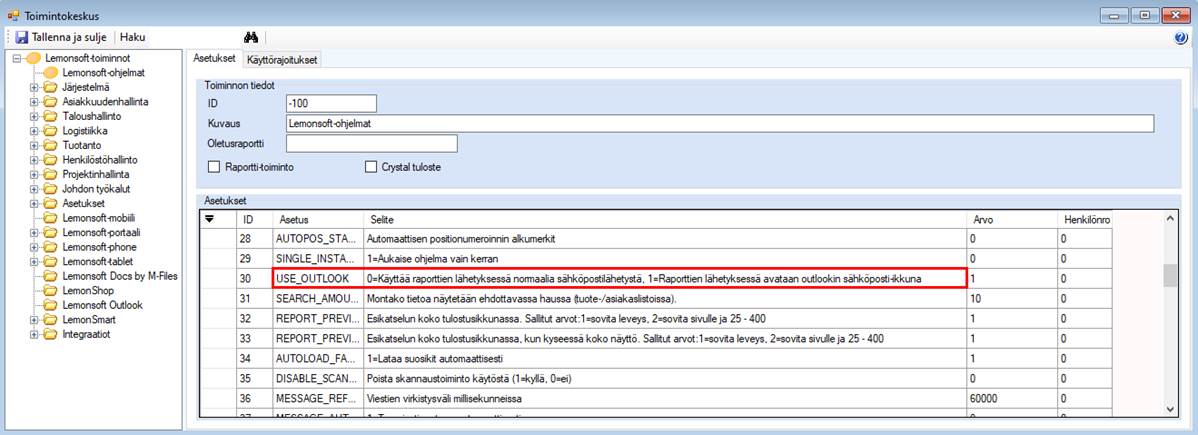Click the Projektinhallinta folder icon
The height and width of the screenshot is (435, 1198).
coord(50,174)
